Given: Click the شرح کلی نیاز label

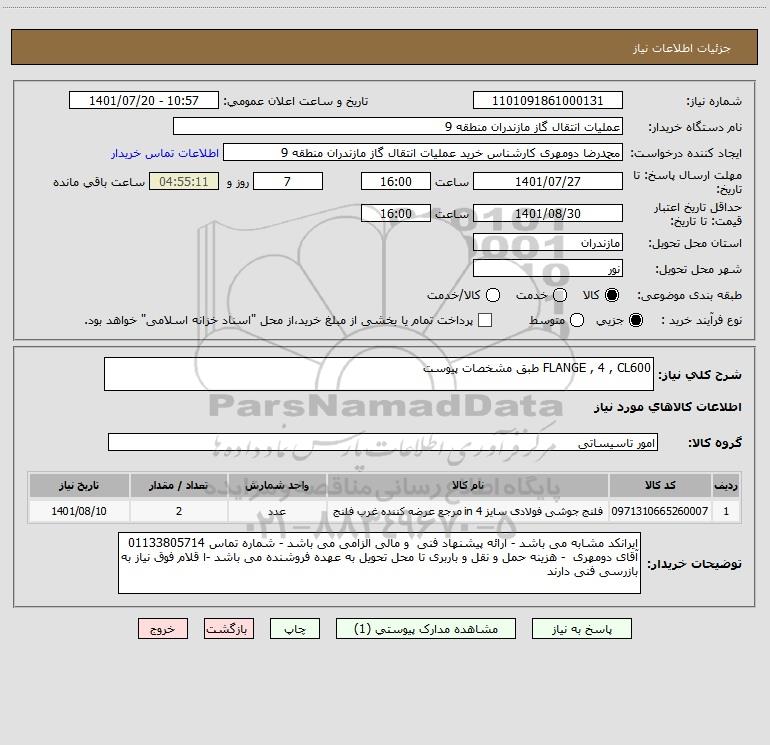Looking at the screenshot, I should point(700,375).
